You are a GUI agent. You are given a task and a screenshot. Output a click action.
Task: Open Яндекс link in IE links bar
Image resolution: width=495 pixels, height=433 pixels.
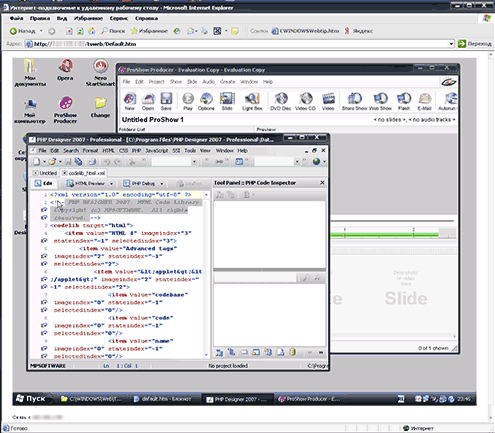tap(359, 31)
